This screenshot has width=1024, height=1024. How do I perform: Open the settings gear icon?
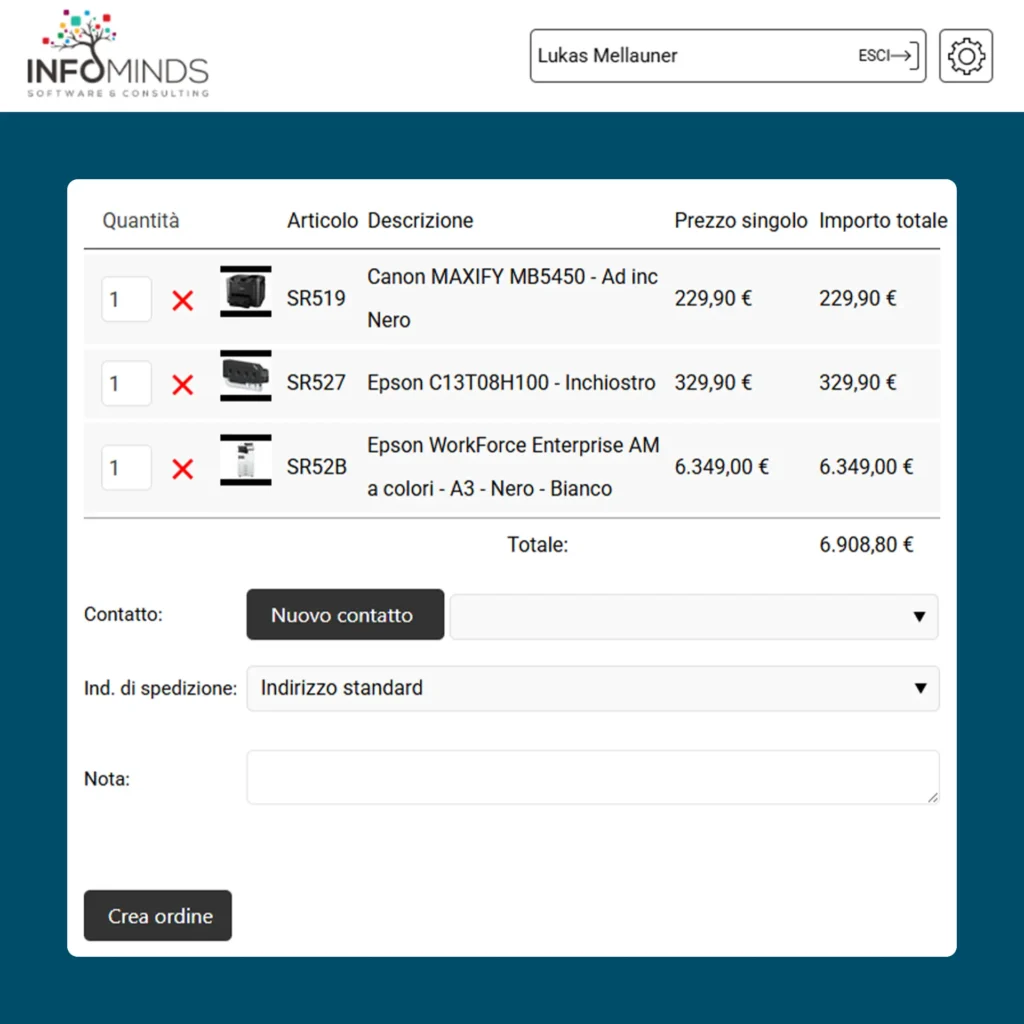pos(965,56)
